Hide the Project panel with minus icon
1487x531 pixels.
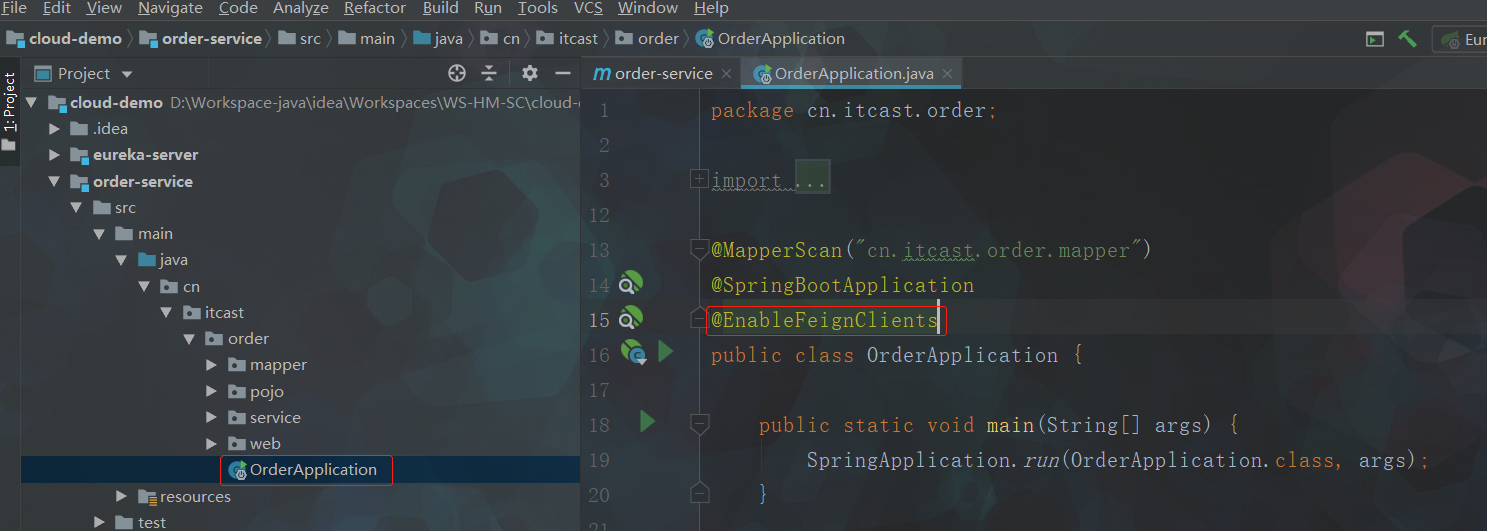point(563,73)
